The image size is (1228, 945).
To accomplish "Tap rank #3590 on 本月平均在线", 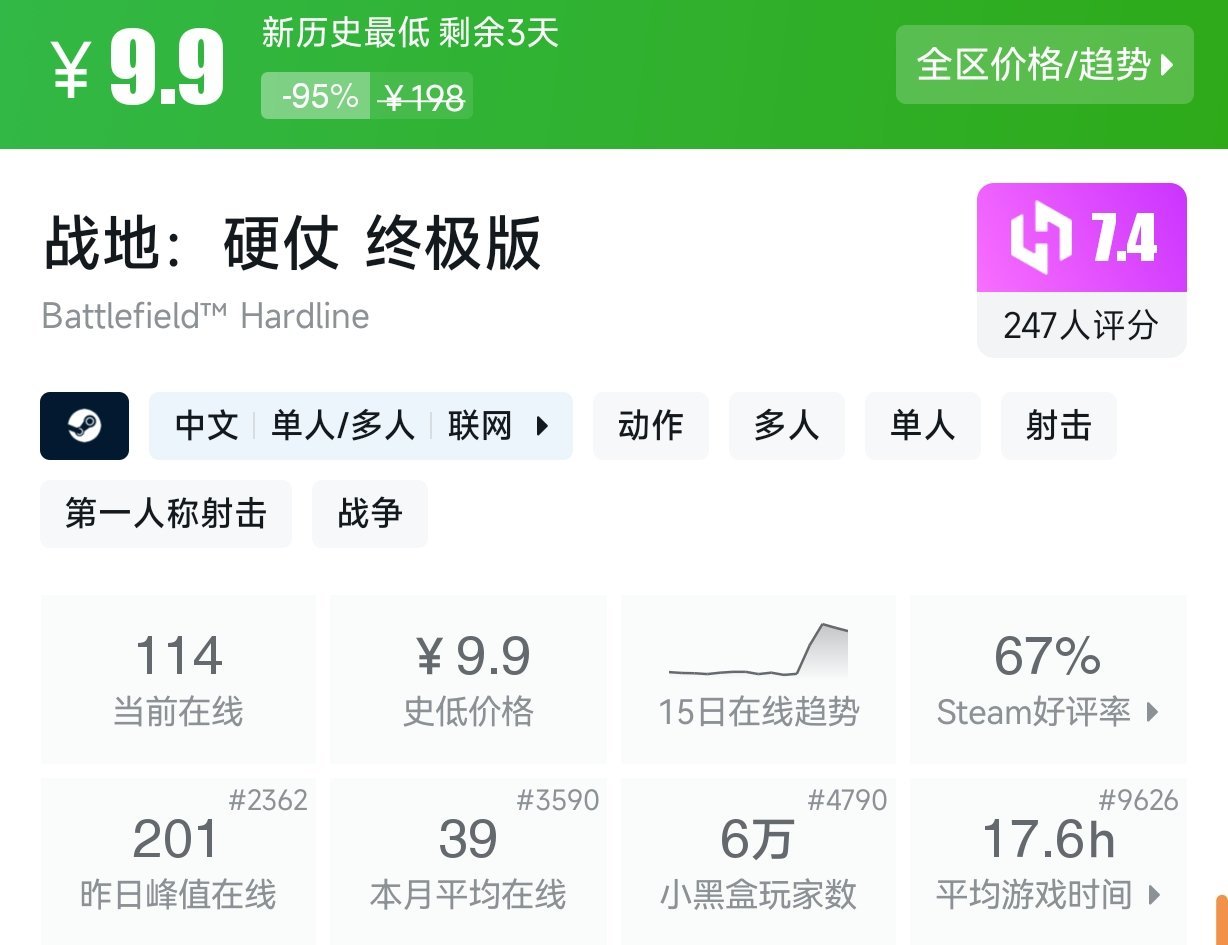I will (558, 800).
